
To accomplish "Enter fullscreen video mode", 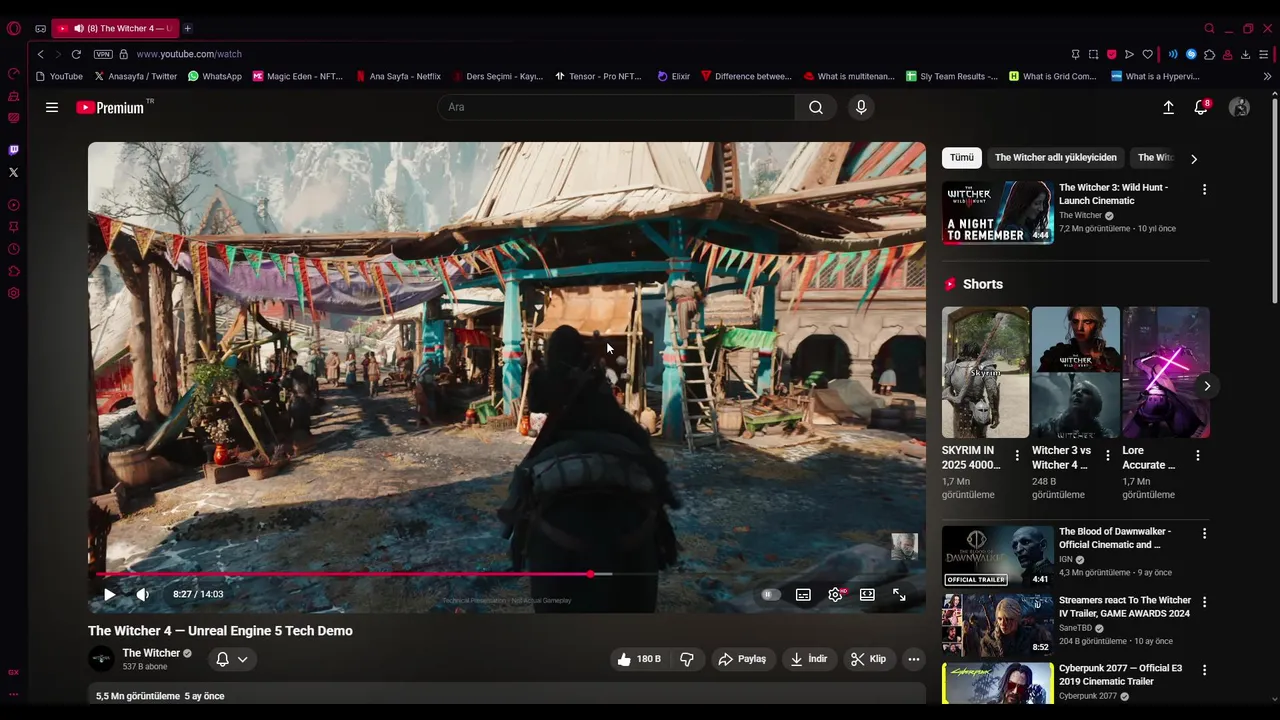I will click(899, 594).
